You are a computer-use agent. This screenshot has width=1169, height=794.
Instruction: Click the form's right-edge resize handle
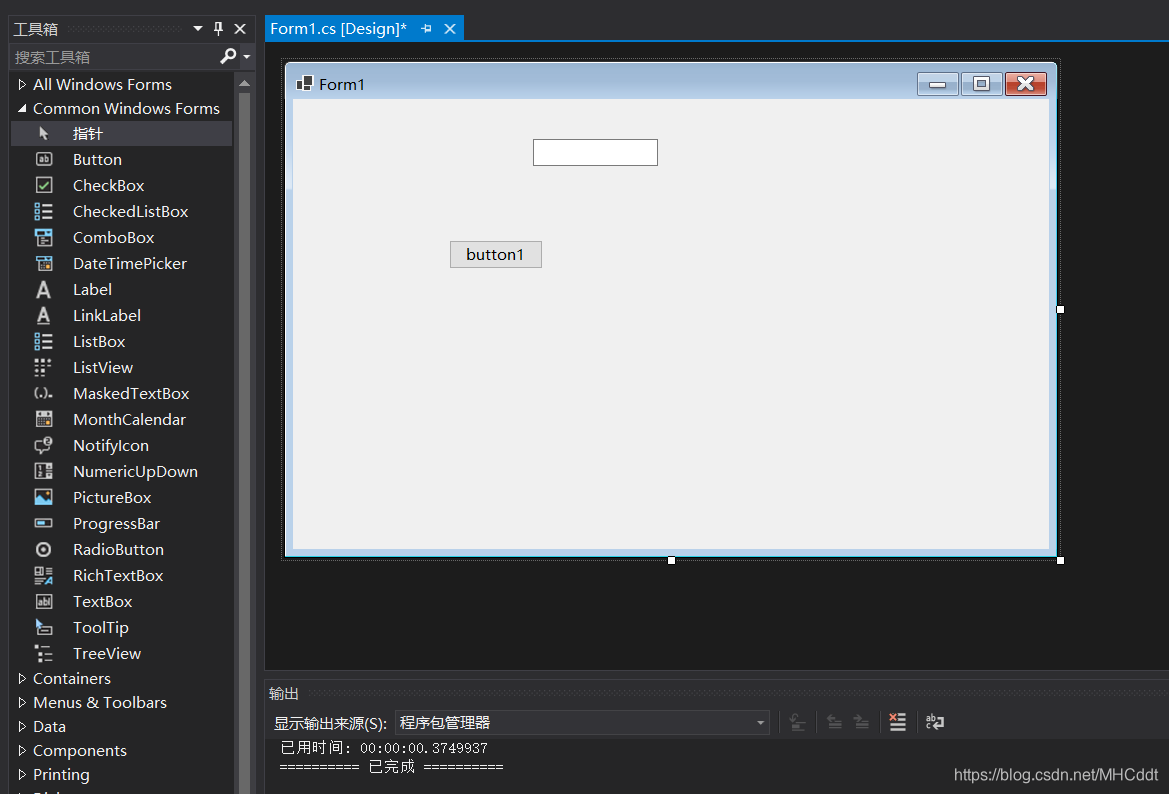click(x=1060, y=309)
